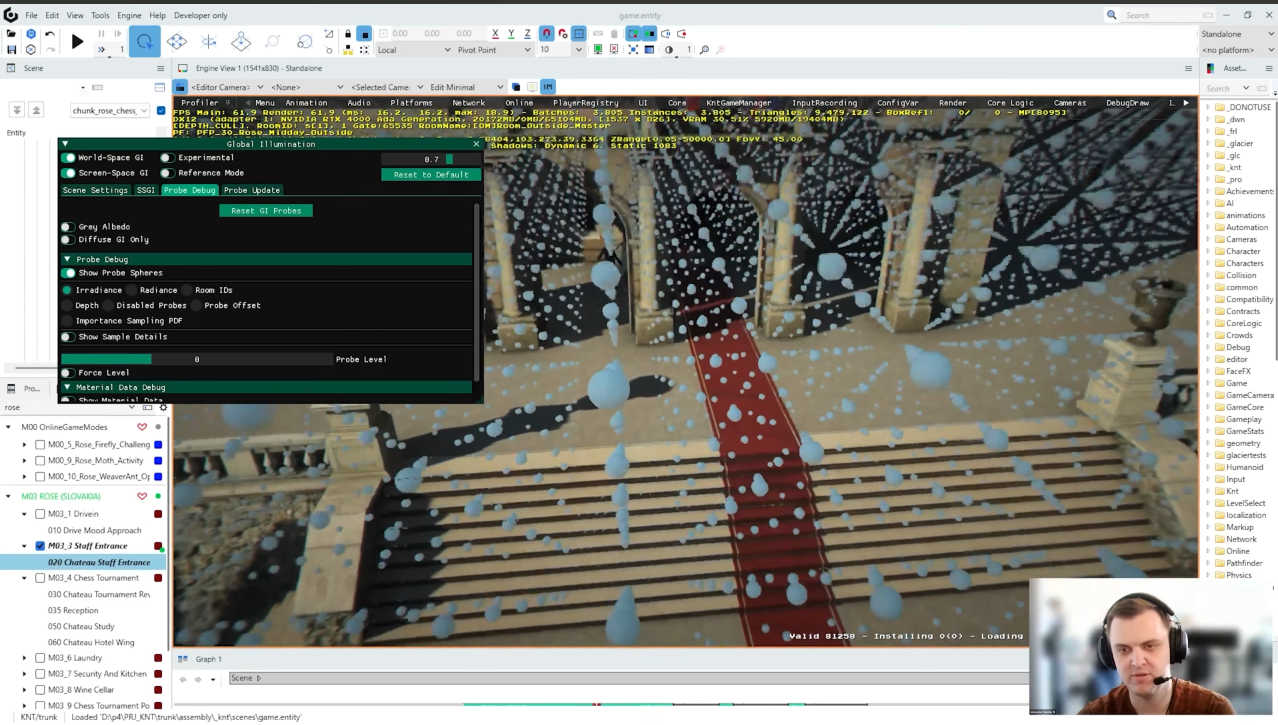Screen dimensions: 1278x725
Task: Click the padlock icon in the toolbar
Action: click(x=348, y=34)
